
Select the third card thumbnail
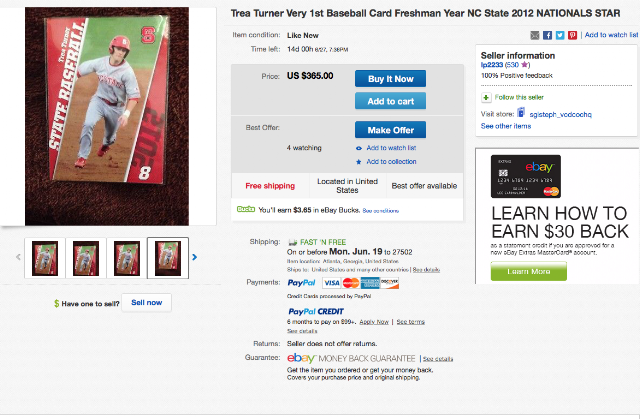[x=124, y=257]
